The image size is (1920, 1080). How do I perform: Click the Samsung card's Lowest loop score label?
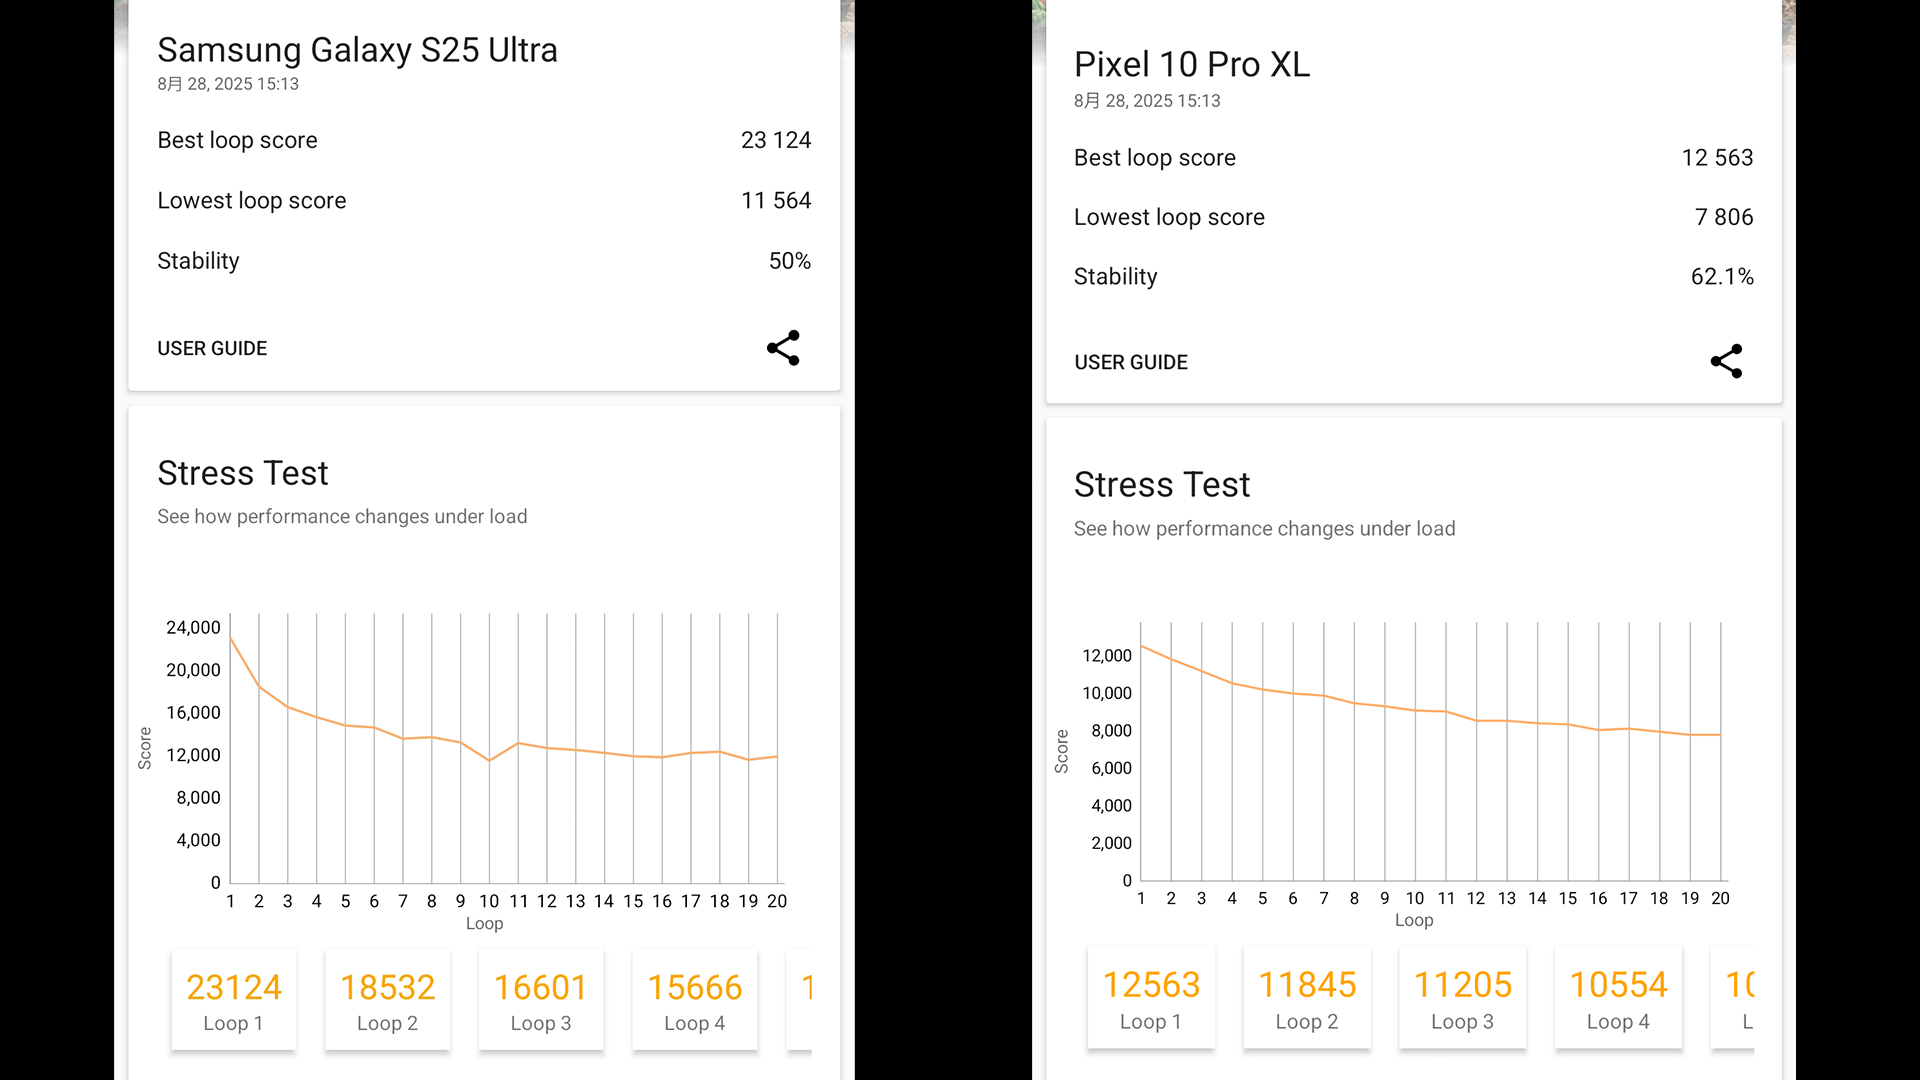pyautogui.click(x=252, y=200)
